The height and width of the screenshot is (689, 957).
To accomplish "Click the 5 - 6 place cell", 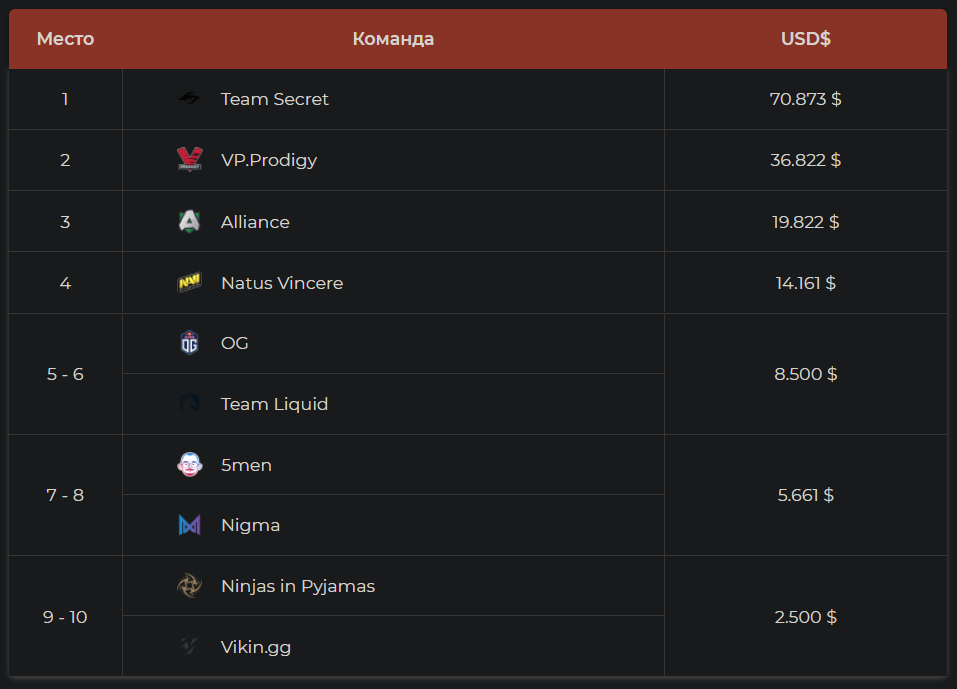I will (65, 374).
